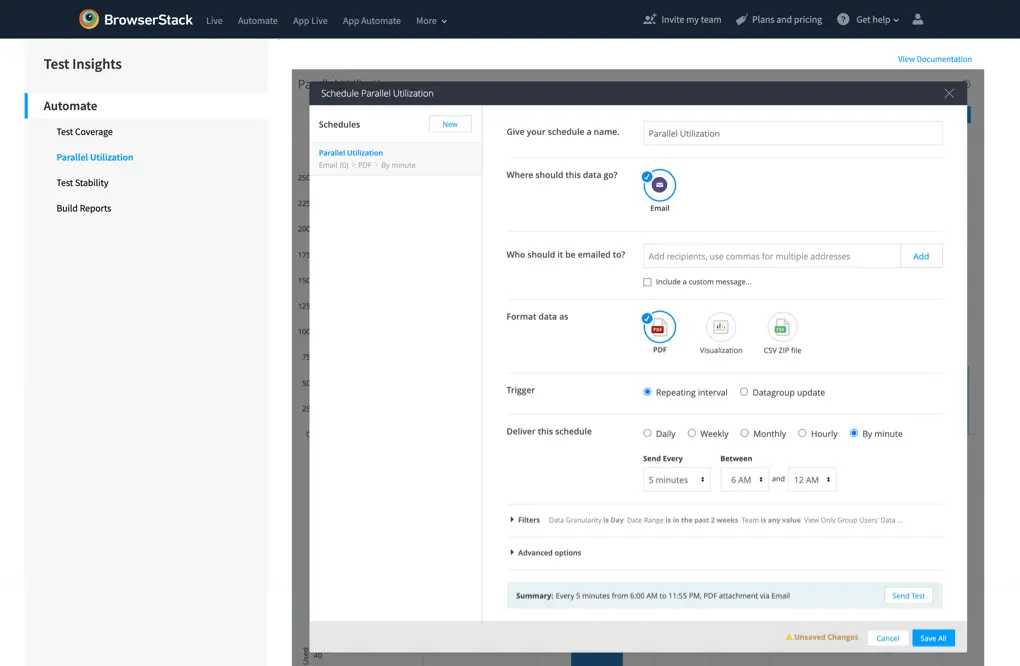
Task: Close the Schedule Parallel Utilization dialog
Action: [x=949, y=93]
